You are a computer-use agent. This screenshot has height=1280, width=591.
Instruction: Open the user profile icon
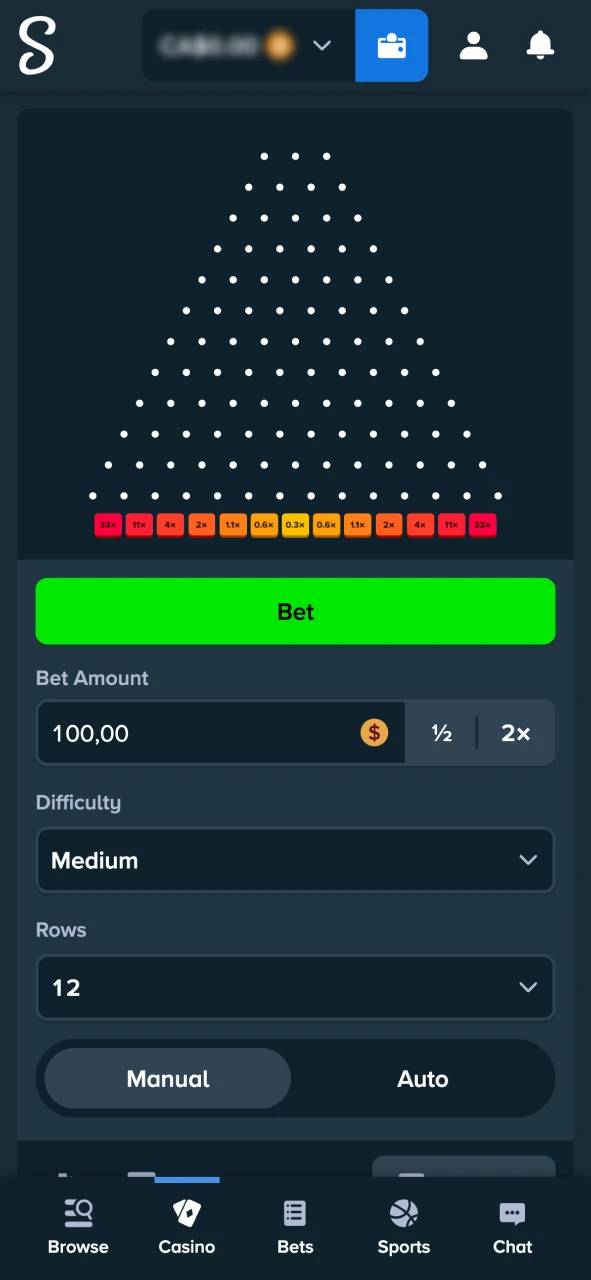point(473,45)
